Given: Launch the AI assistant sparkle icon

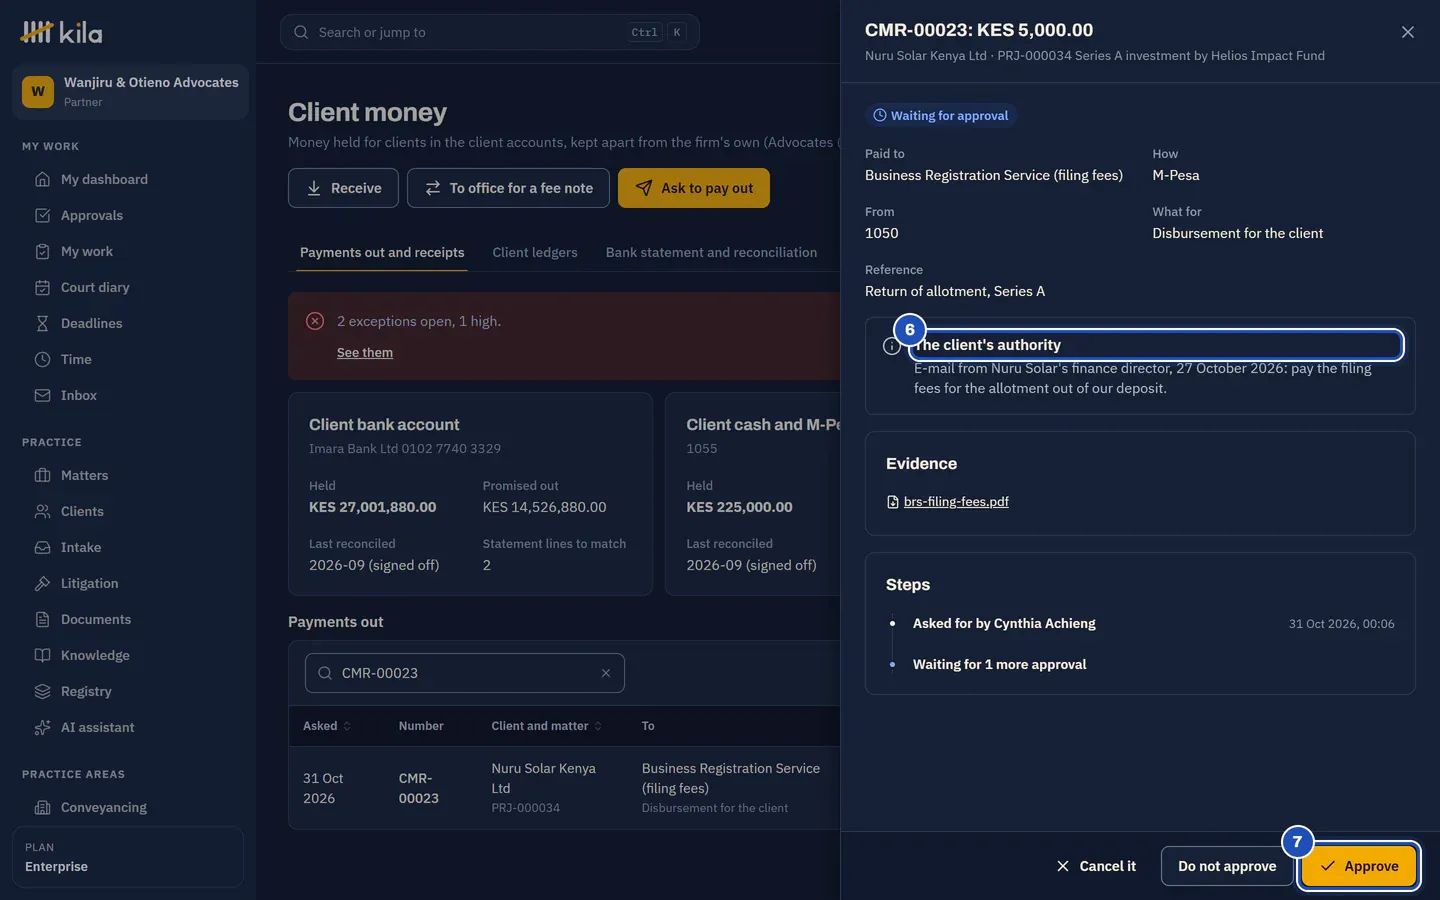Looking at the screenshot, I should pyautogui.click(x=42, y=727).
